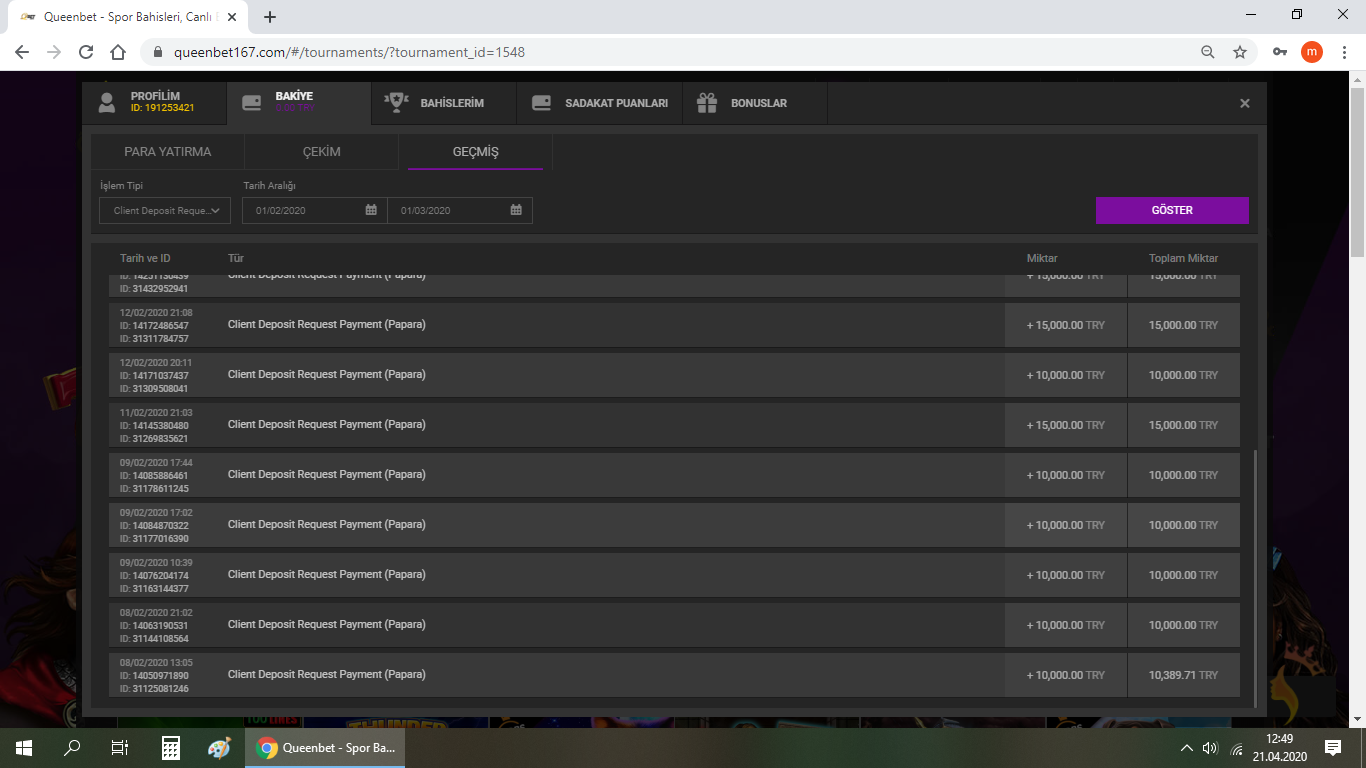Expand the İşlem Tipi dropdown
Viewport: 1366px width, 768px height.
165,211
